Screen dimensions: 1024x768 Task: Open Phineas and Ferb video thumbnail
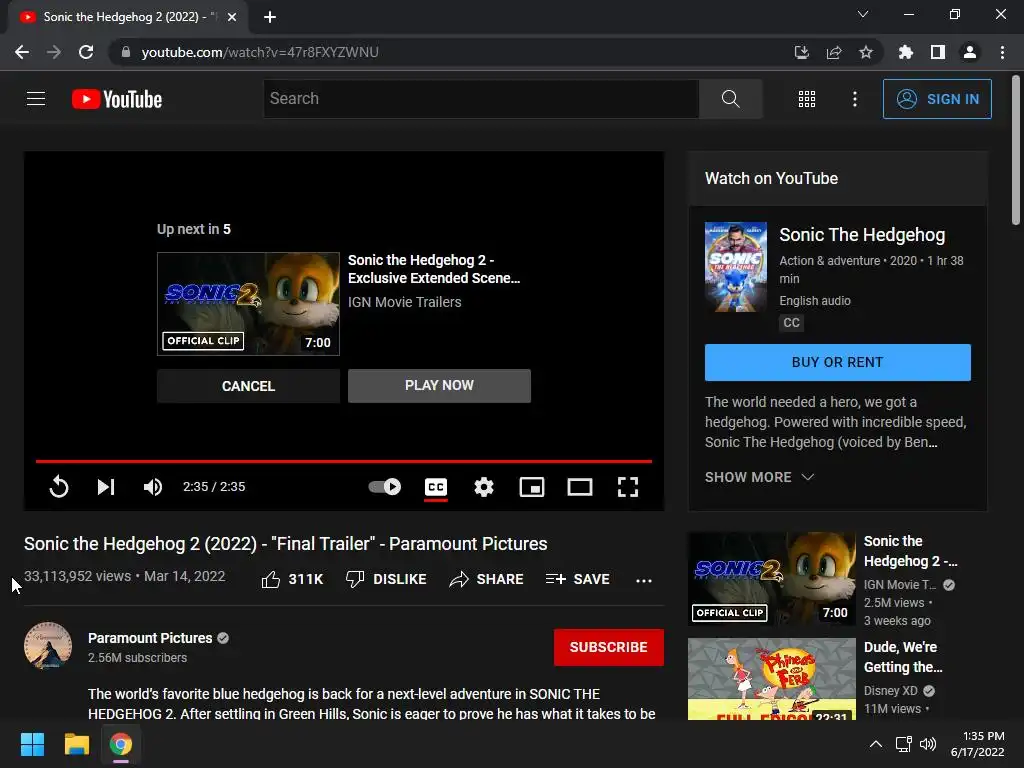coord(772,679)
